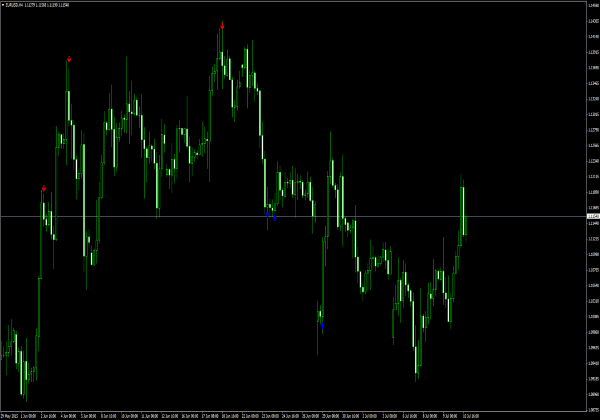Click the last date label on the time axis

coord(470,415)
